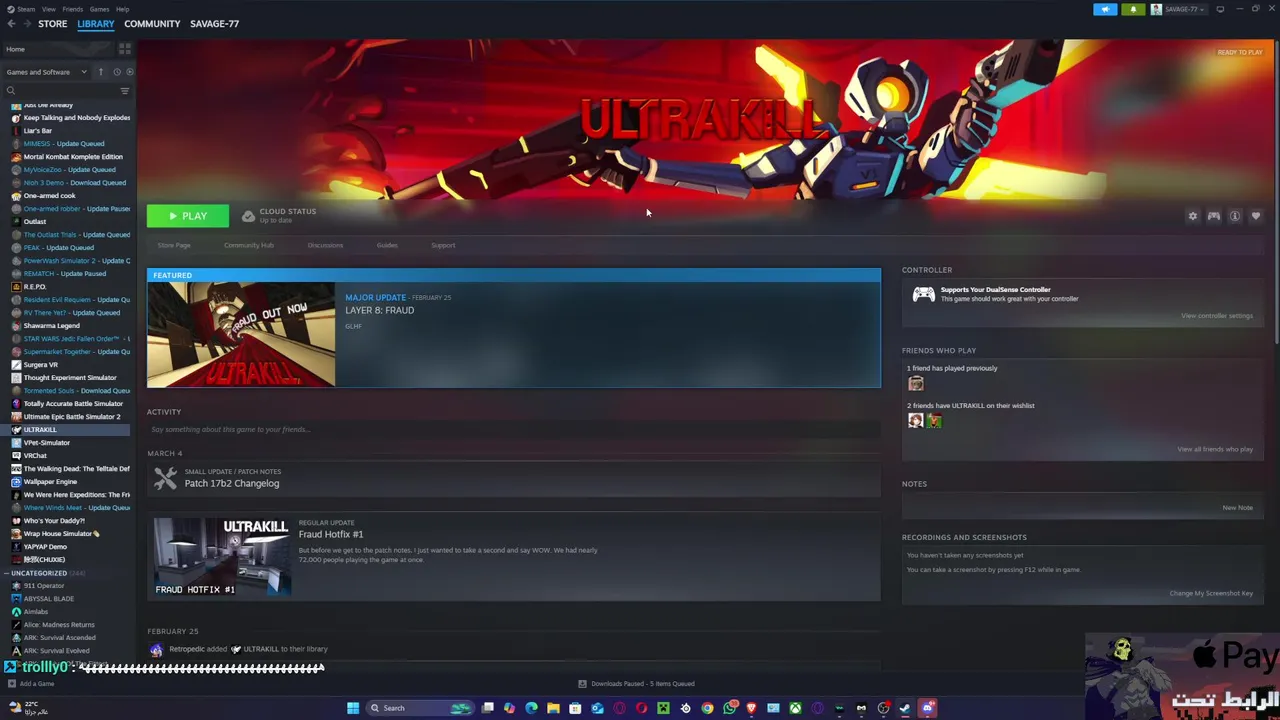
Task: Go back with the navigation arrow
Action: coord(11,24)
